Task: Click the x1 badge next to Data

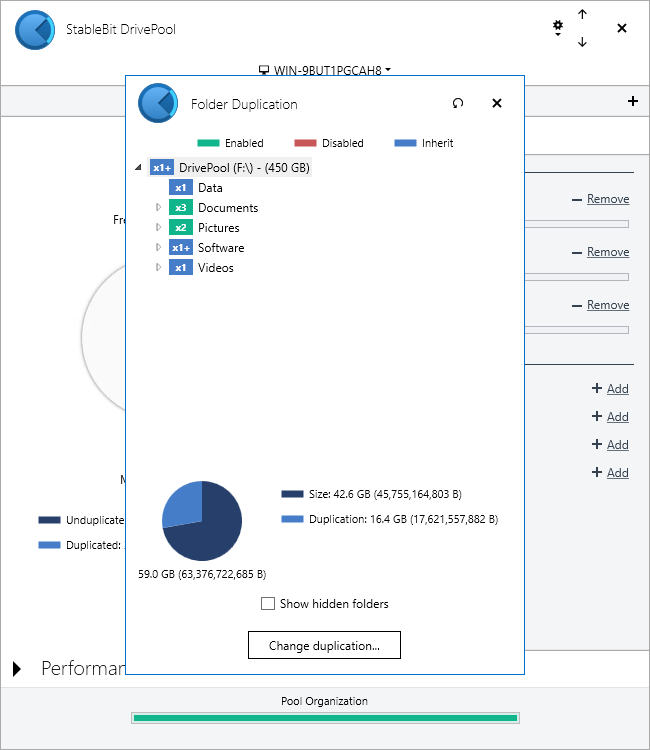Action: (181, 188)
